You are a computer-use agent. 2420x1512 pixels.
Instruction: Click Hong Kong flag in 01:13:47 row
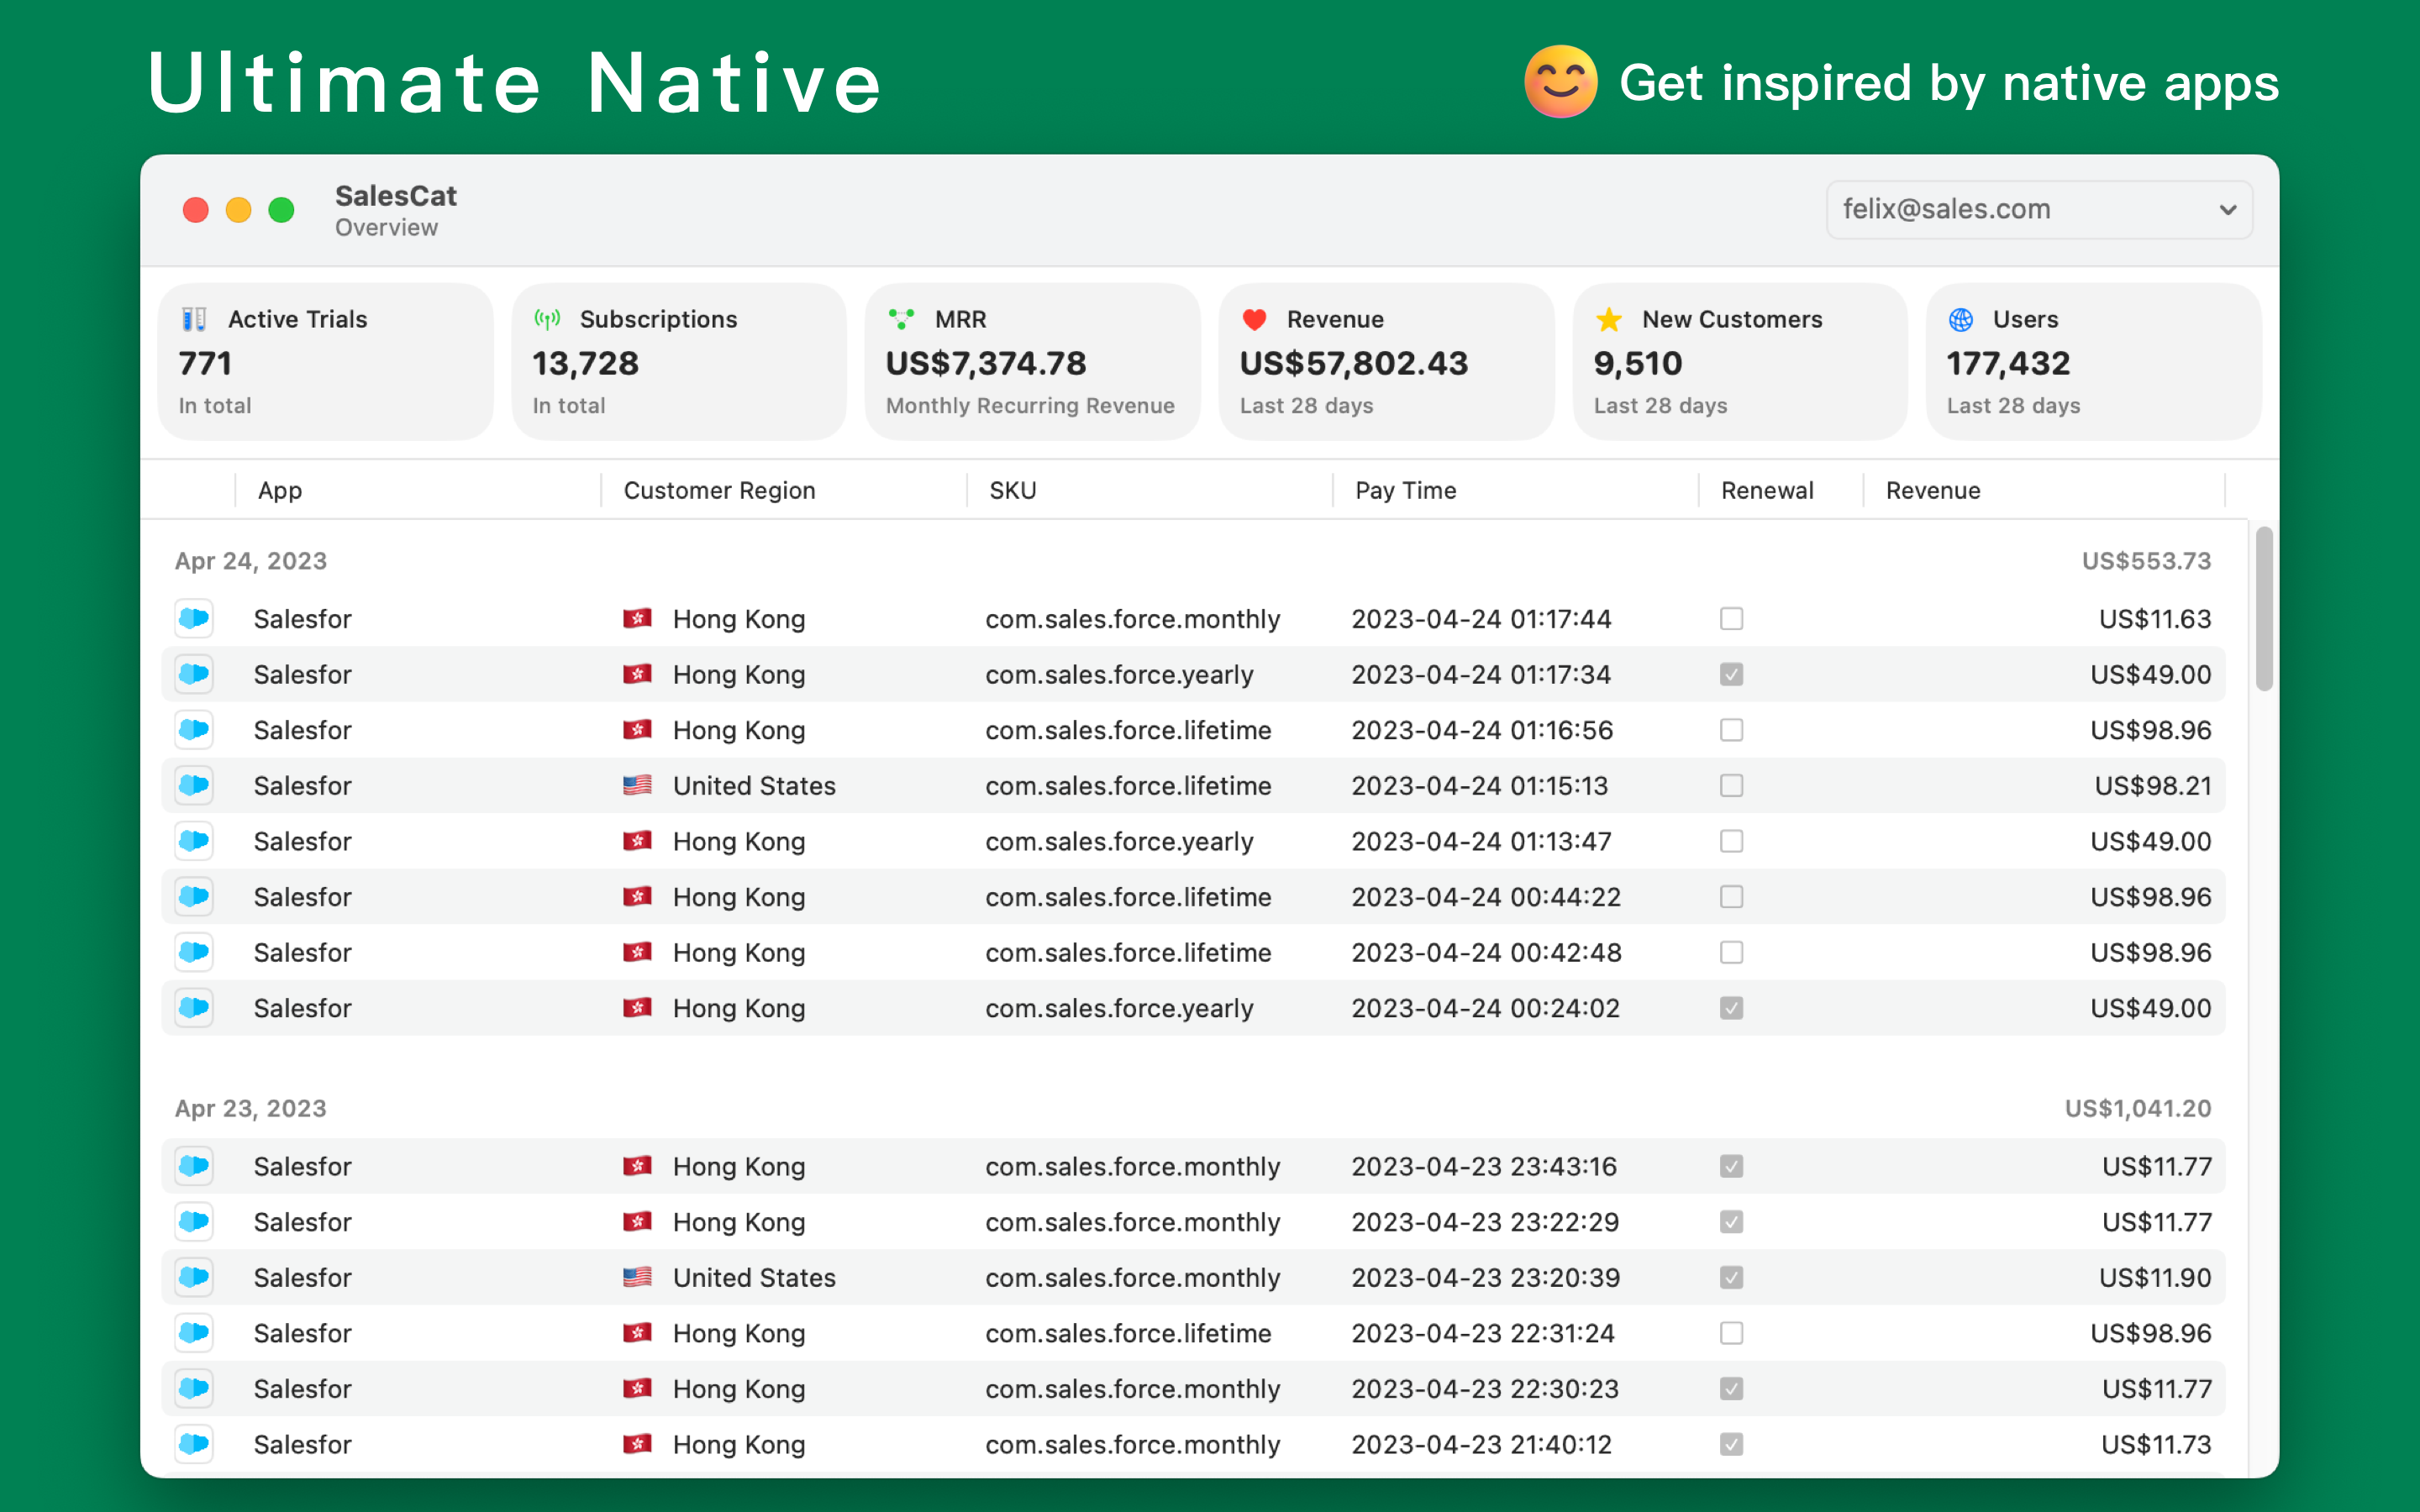[637, 841]
